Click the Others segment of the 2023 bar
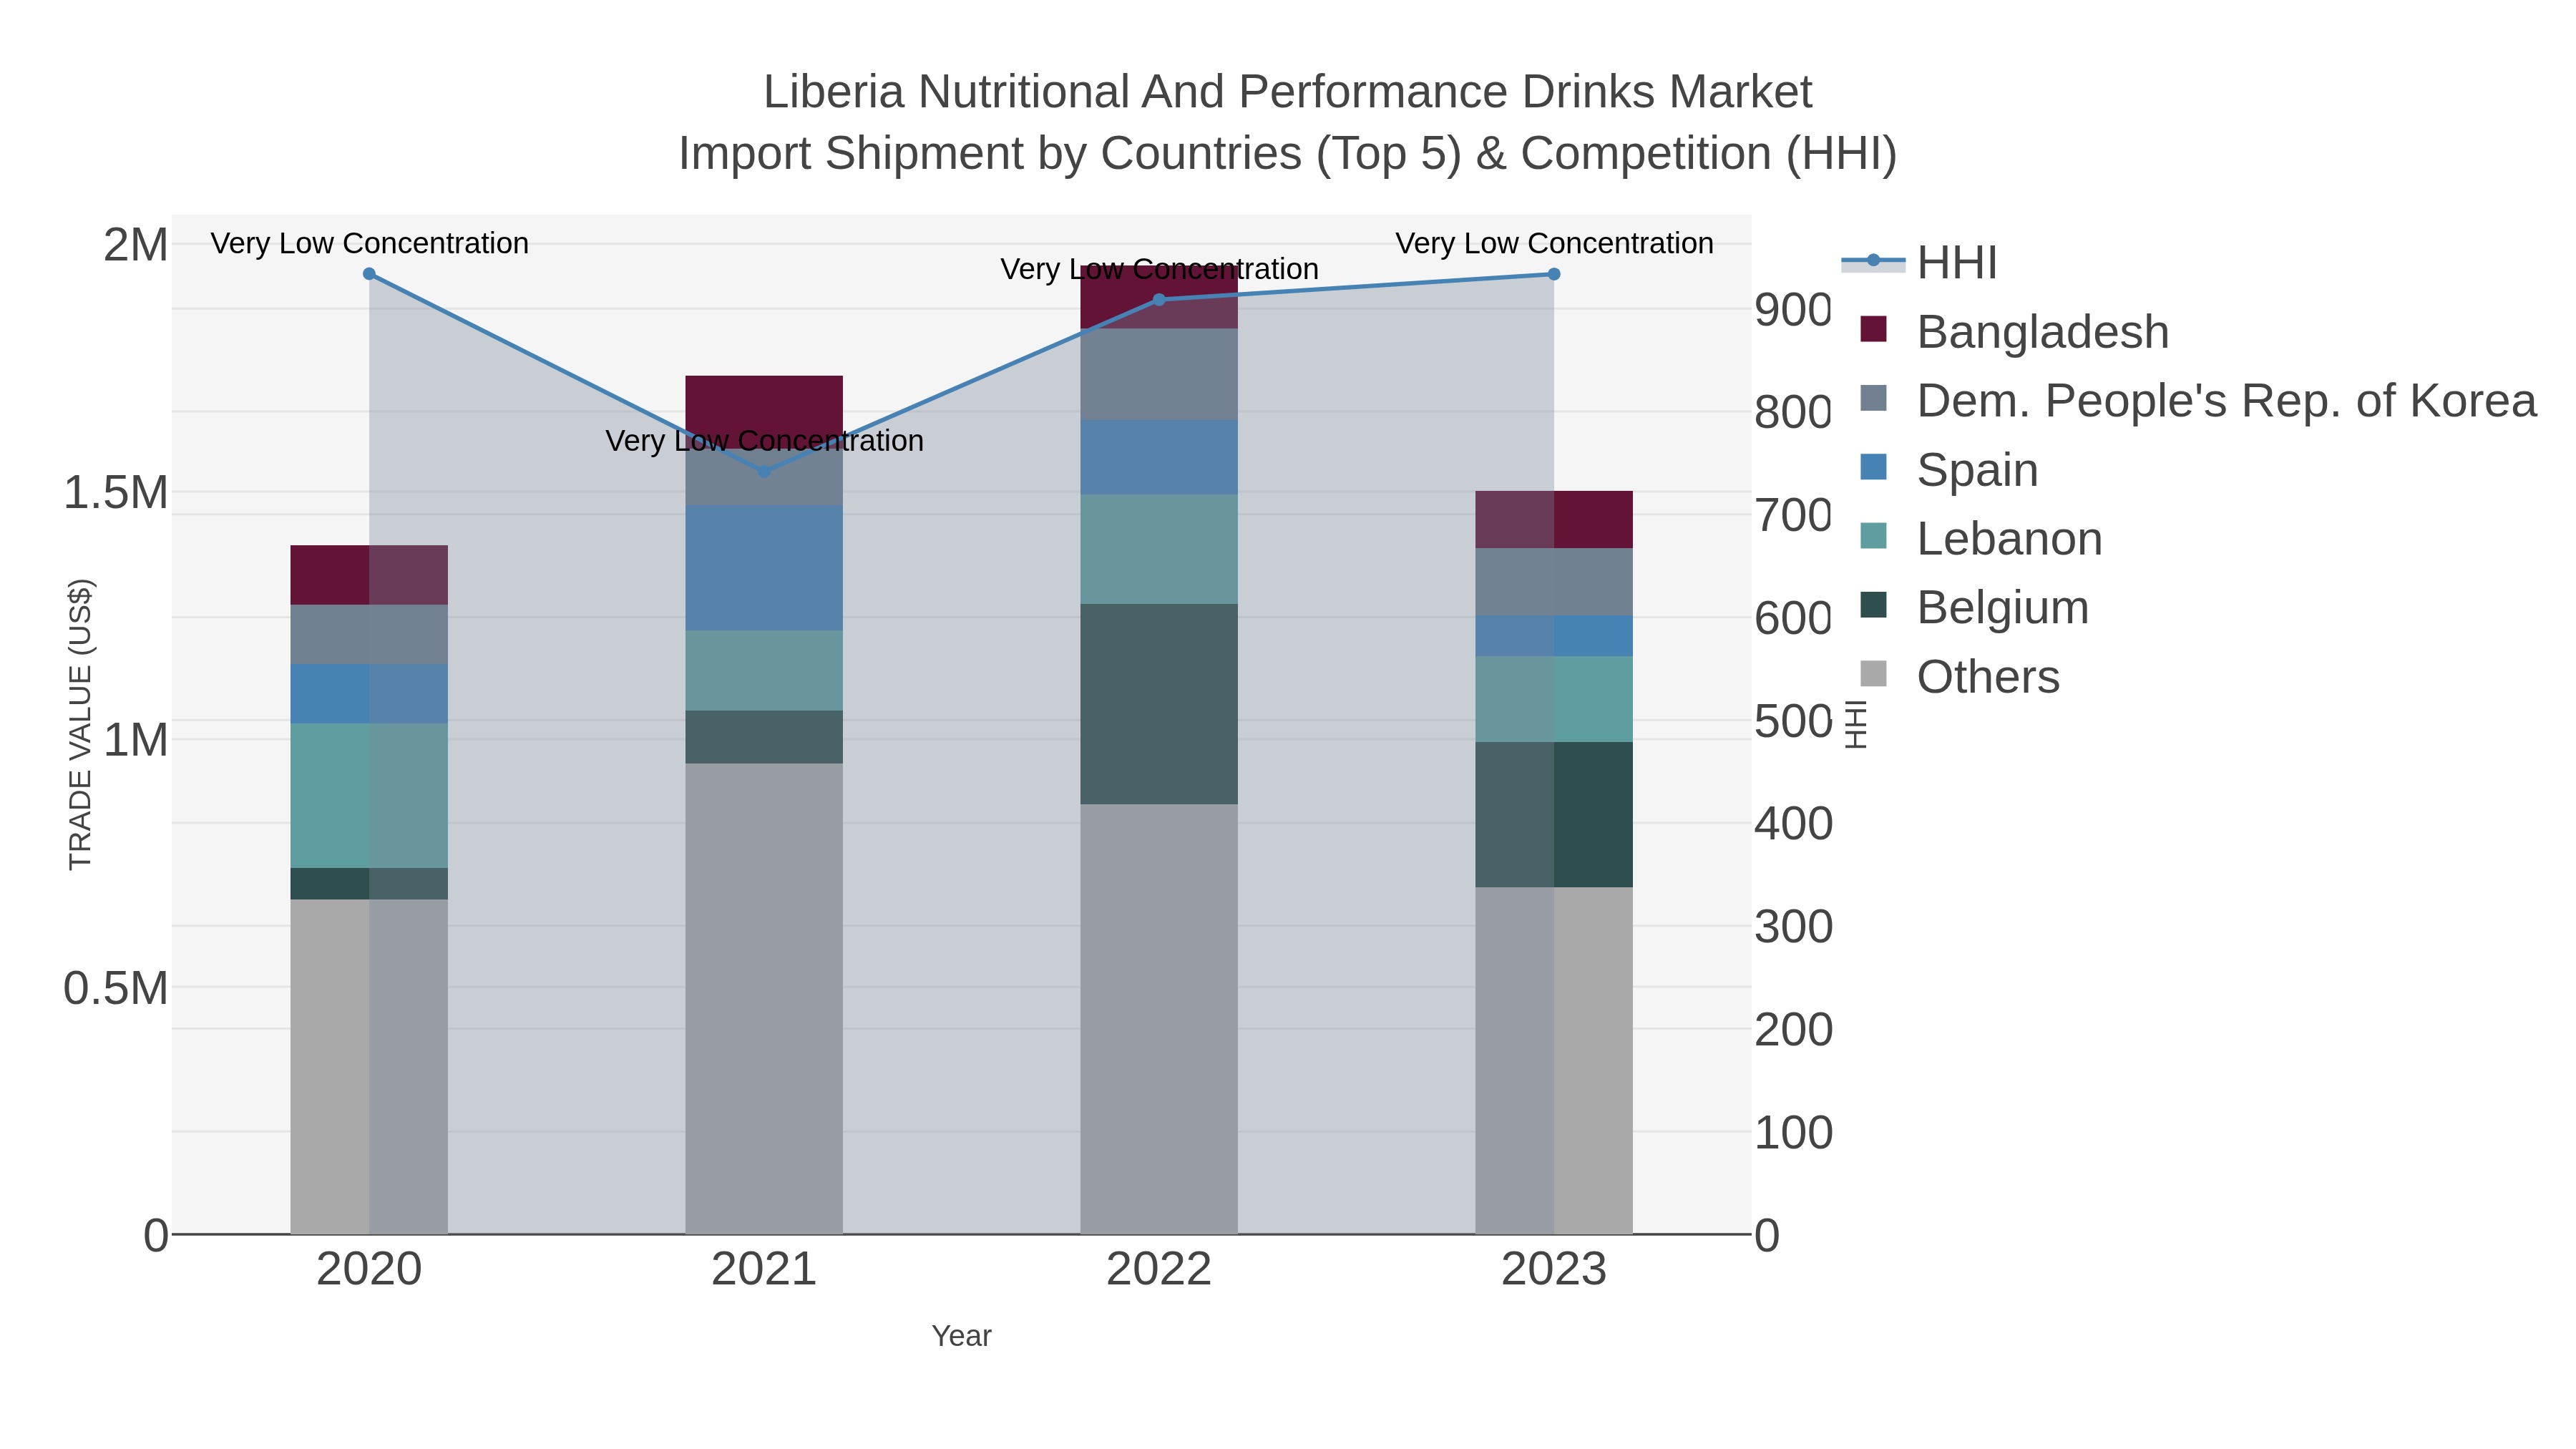The width and height of the screenshot is (2576, 1449). pyautogui.click(x=1554, y=1060)
